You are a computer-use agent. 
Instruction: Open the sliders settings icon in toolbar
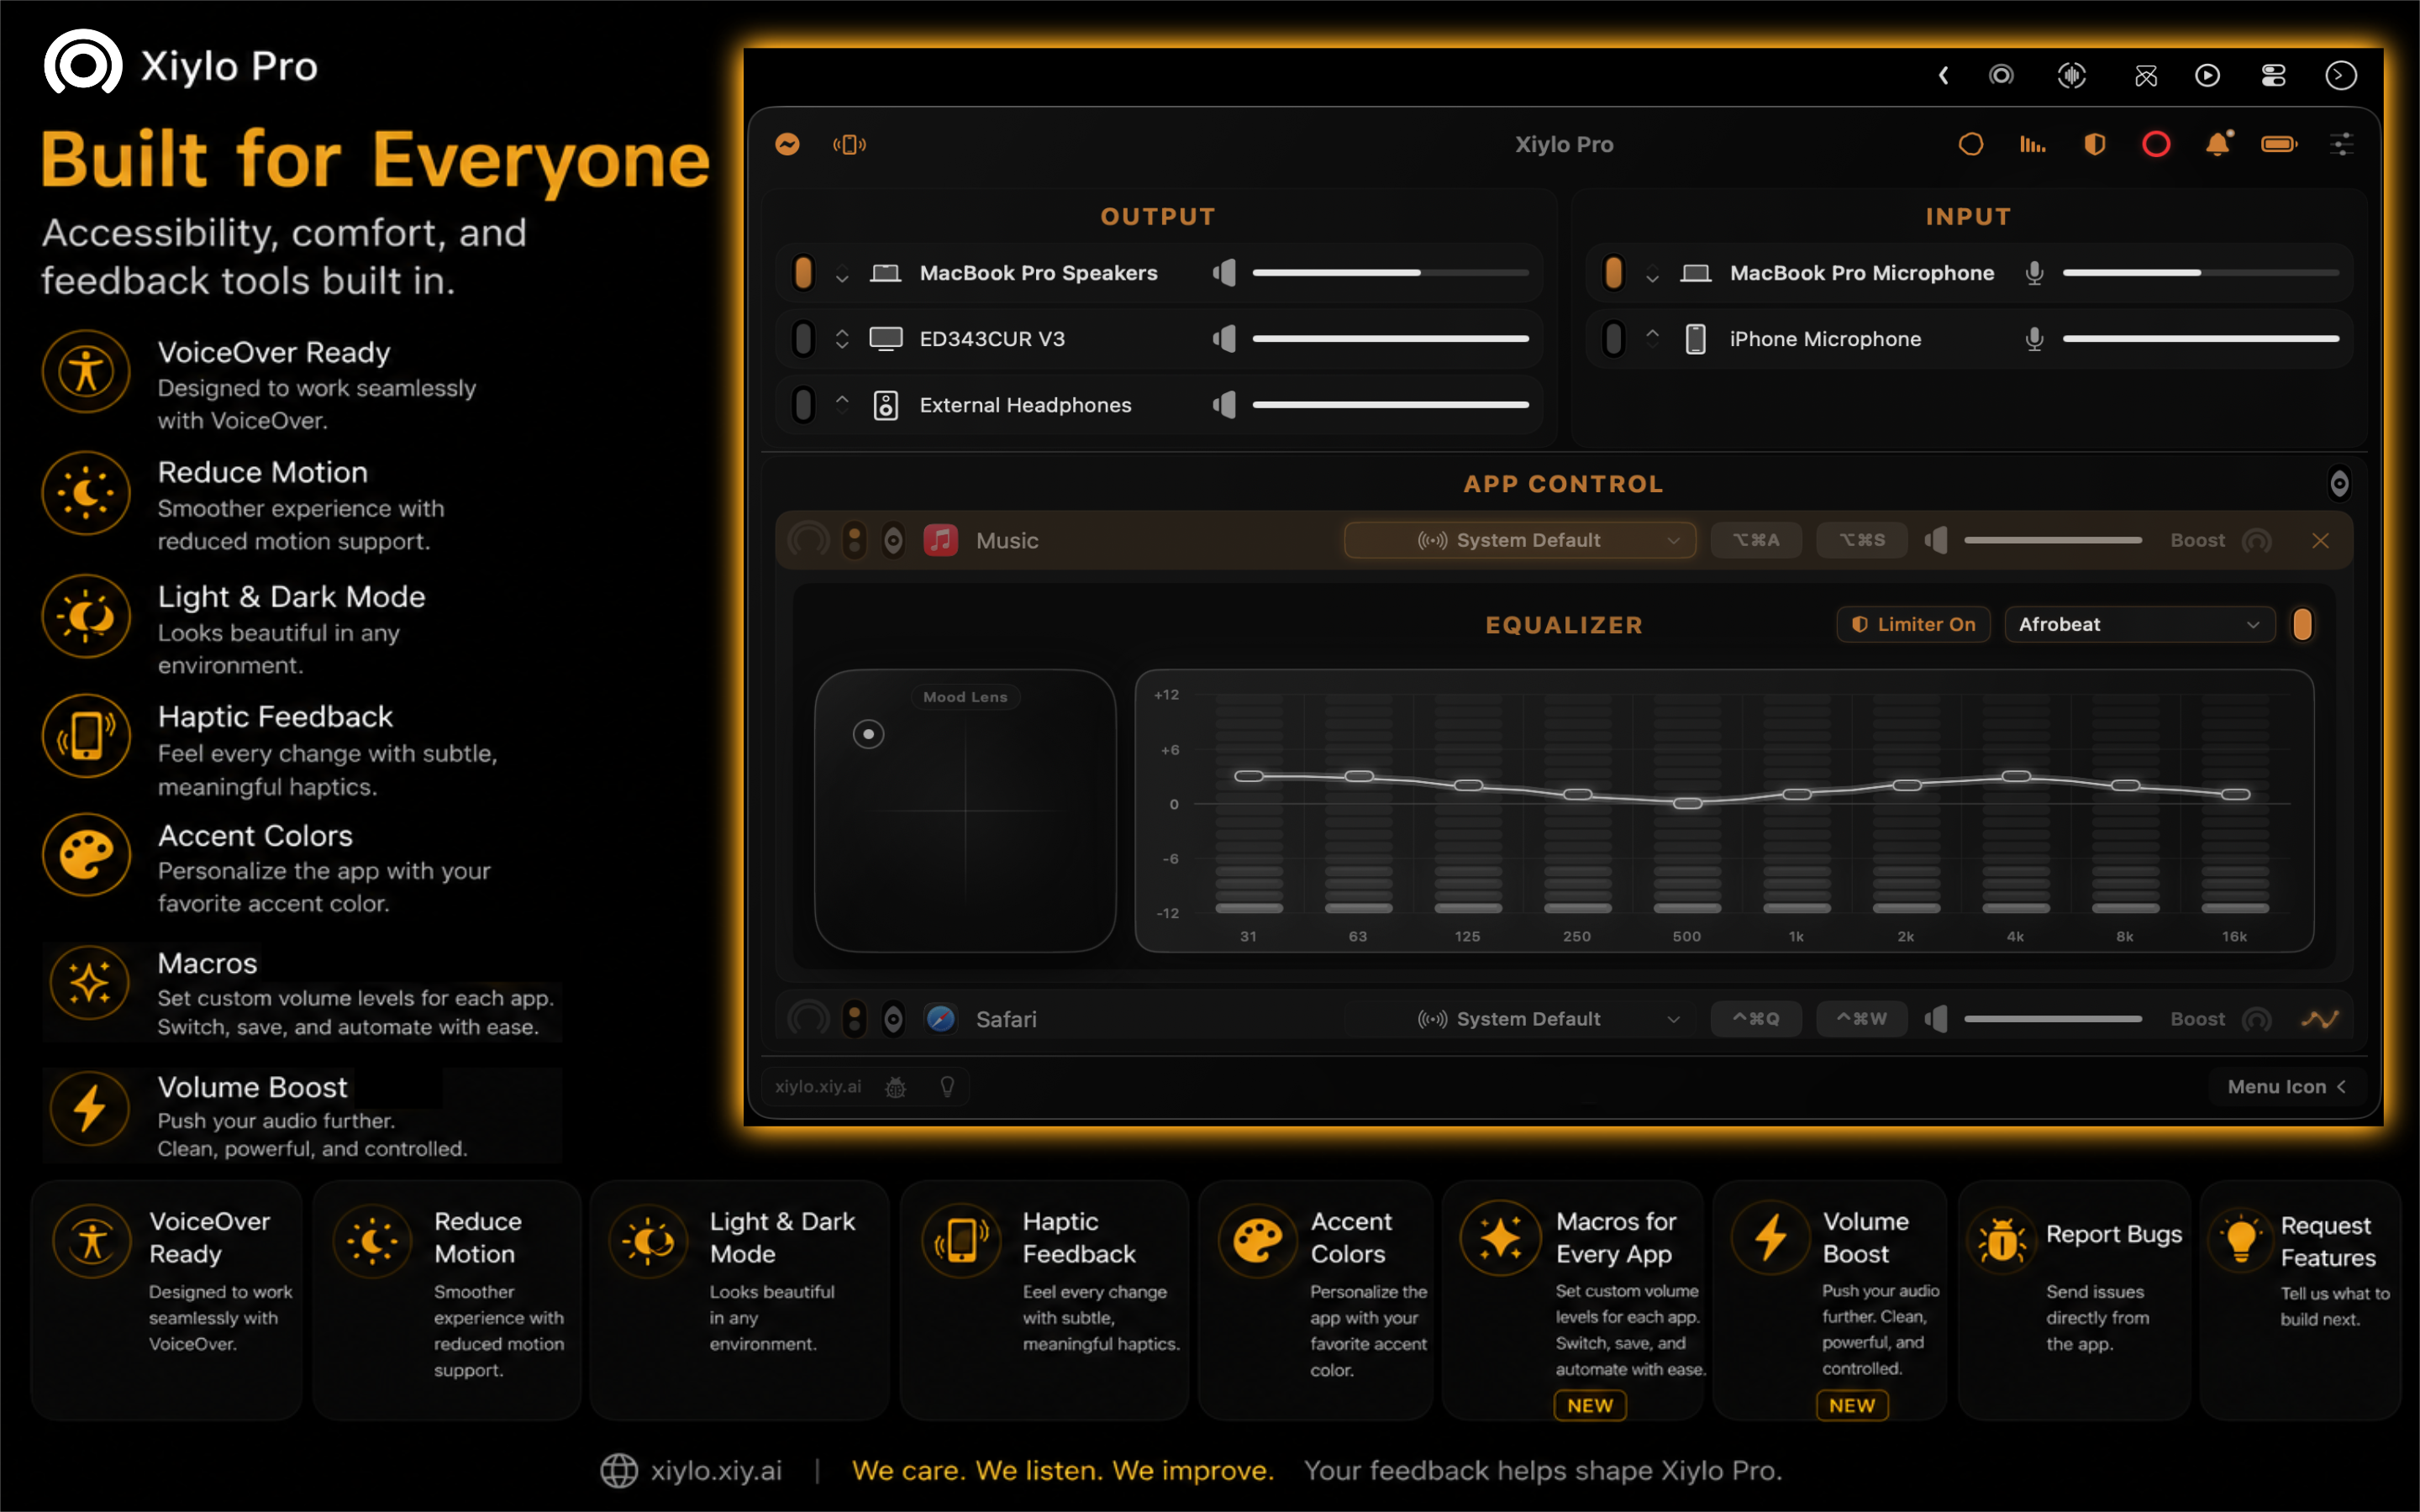[x=2341, y=144]
